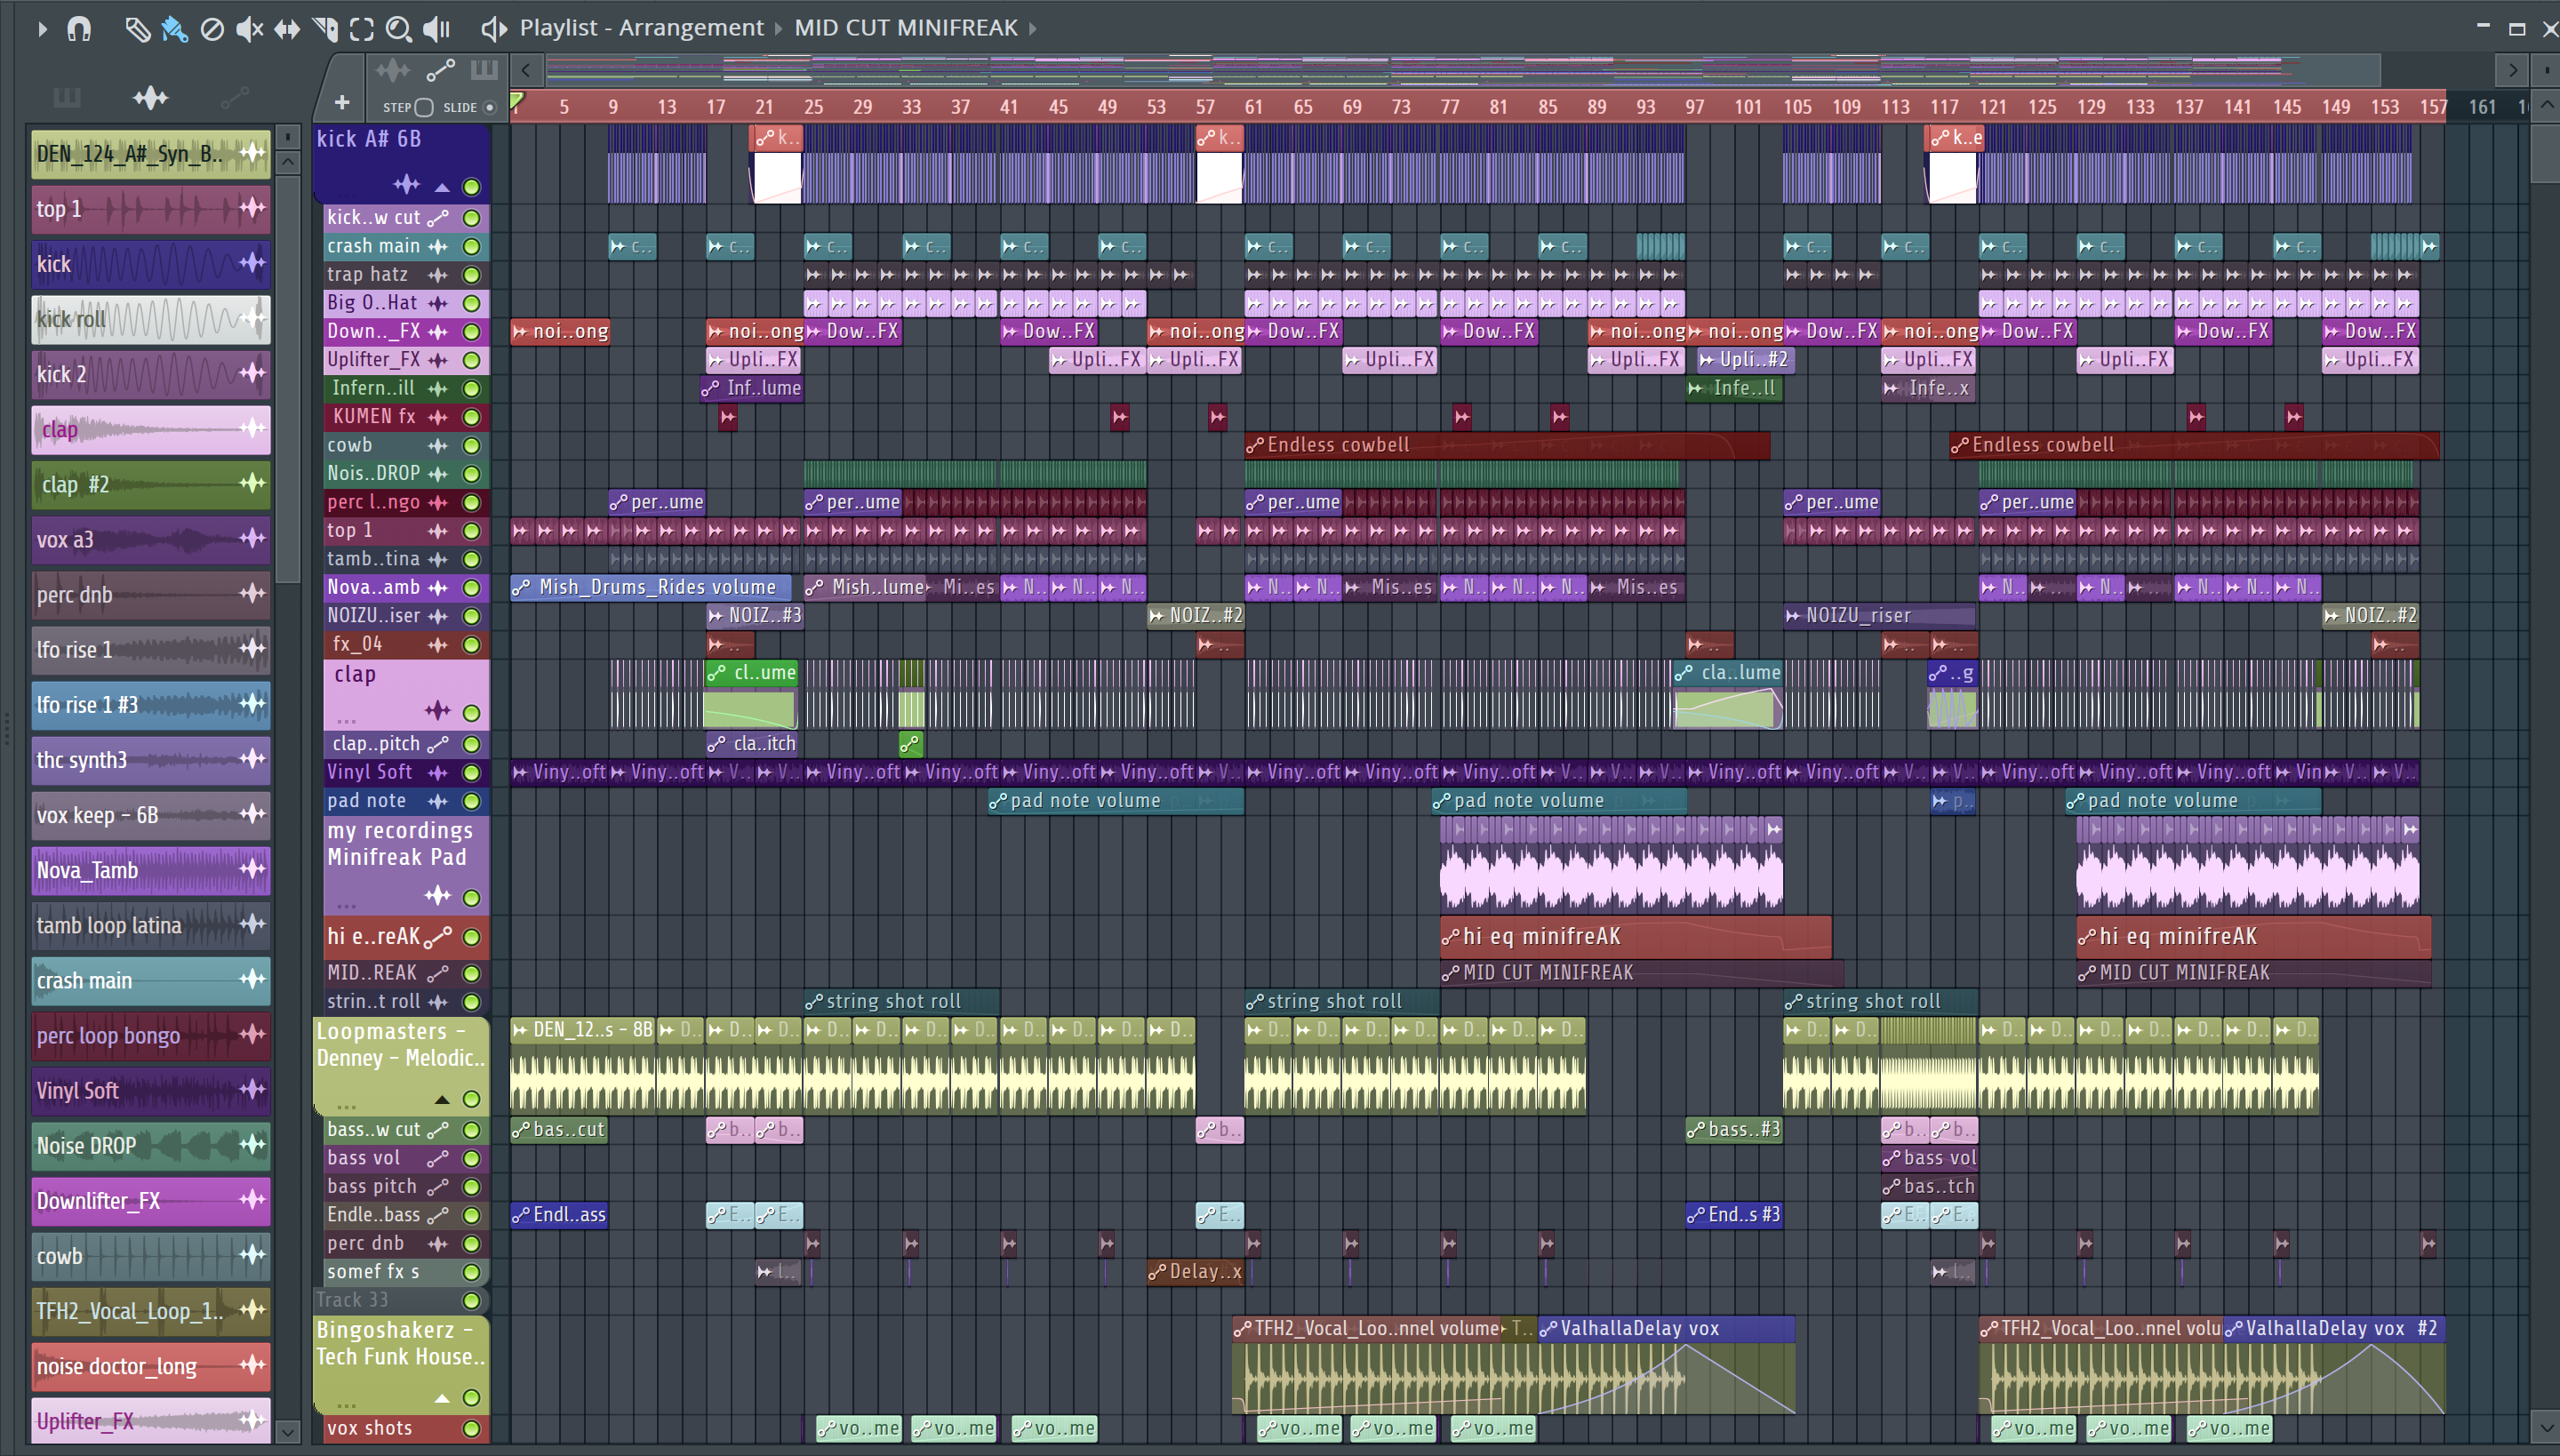Viewport: 2560px width, 1456px height.
Task: Open arrow after Playlist - Arrangement breadcrumb
Action: [x=779, y=29]
